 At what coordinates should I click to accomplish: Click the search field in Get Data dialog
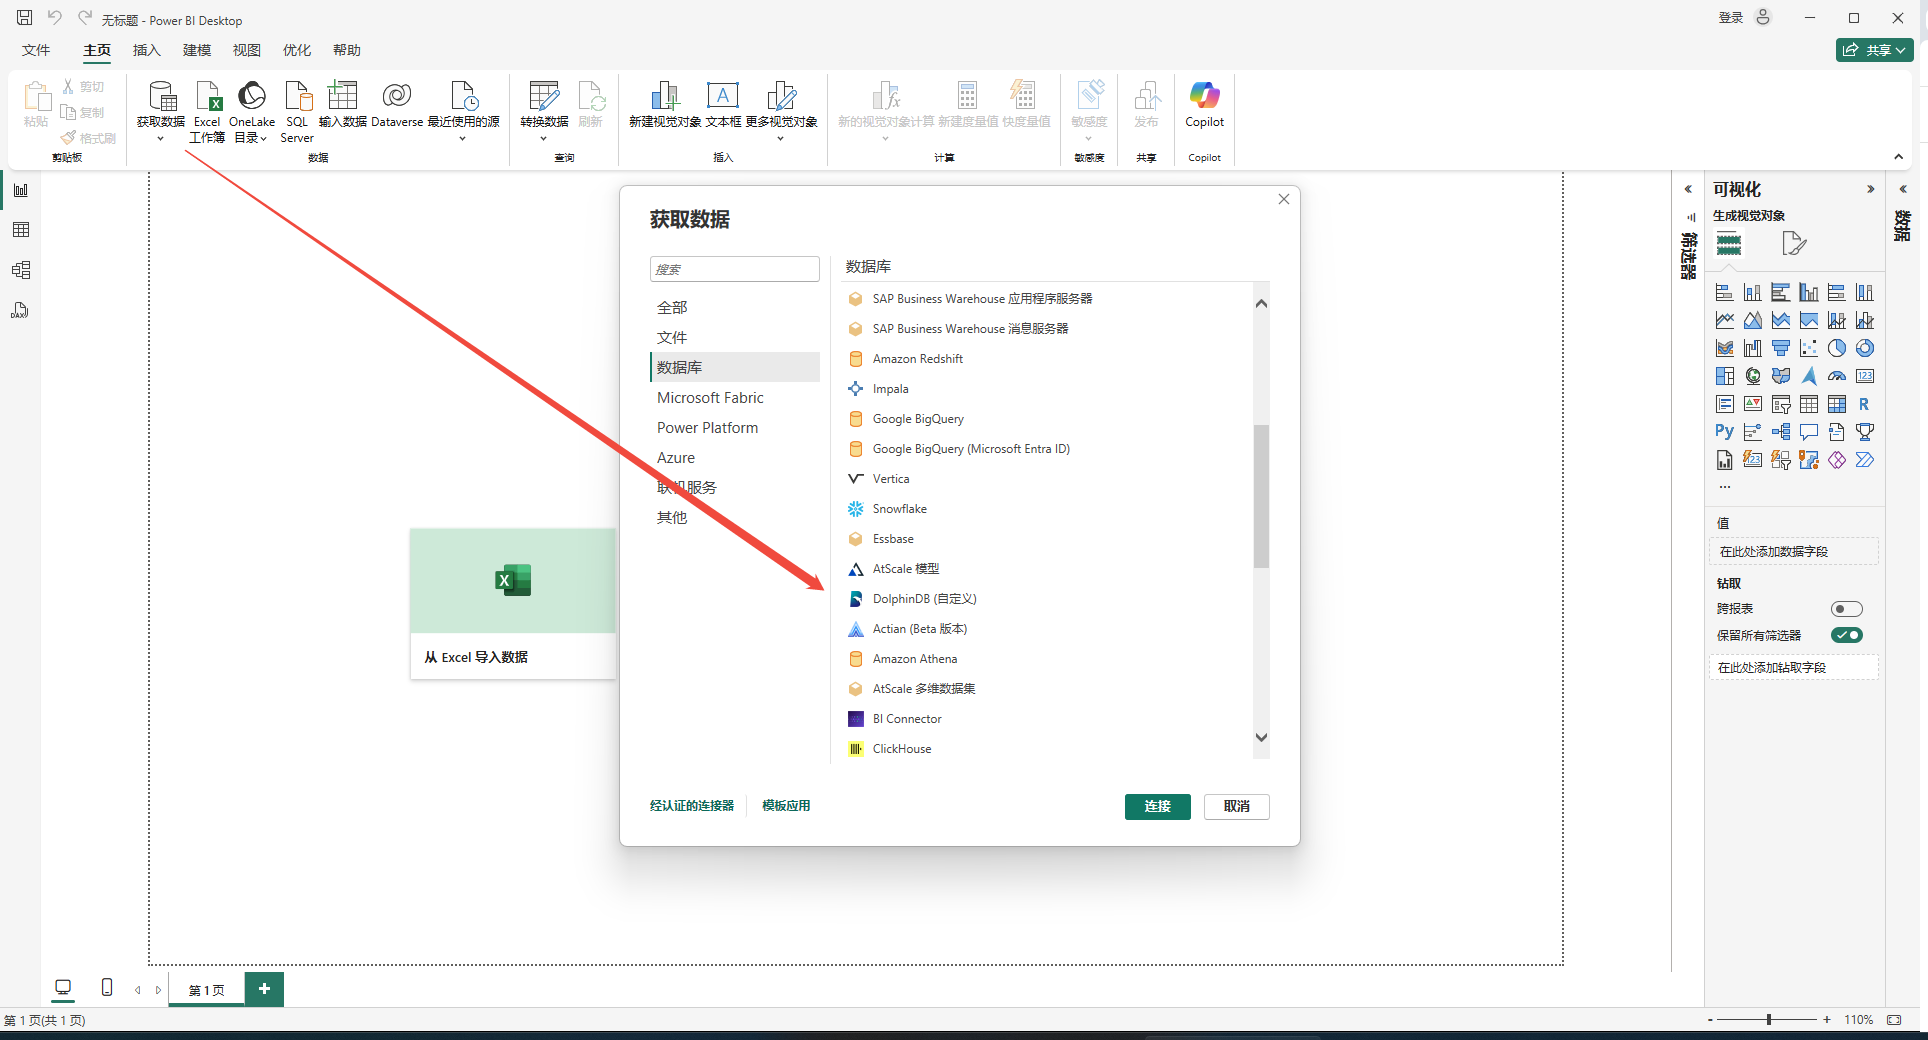pos(735,269)
